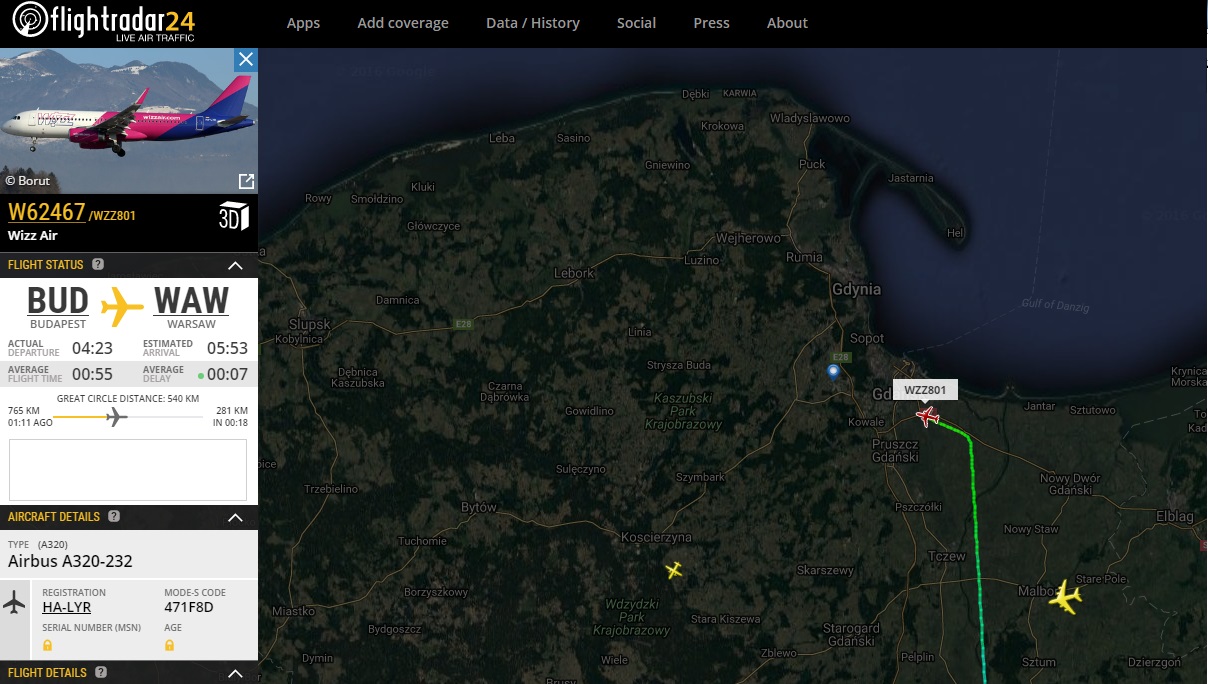Click the aircraft silhouette icon beside registration
Viewport: 1208px width, 684px height.
pos(15,603)
